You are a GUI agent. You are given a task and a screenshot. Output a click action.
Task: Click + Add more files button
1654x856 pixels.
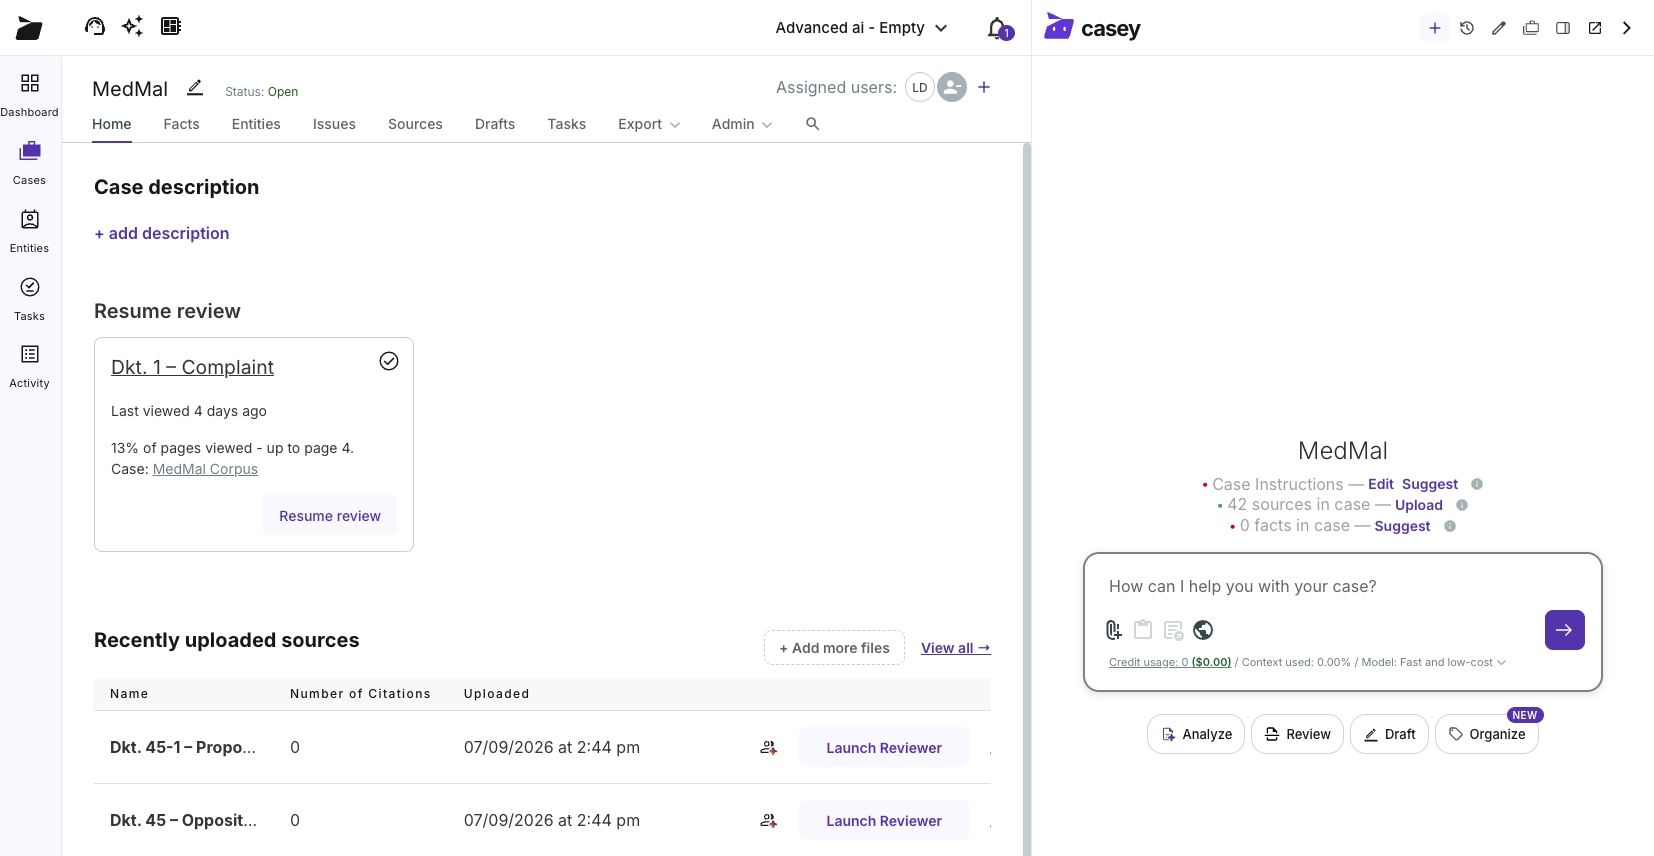834,648
